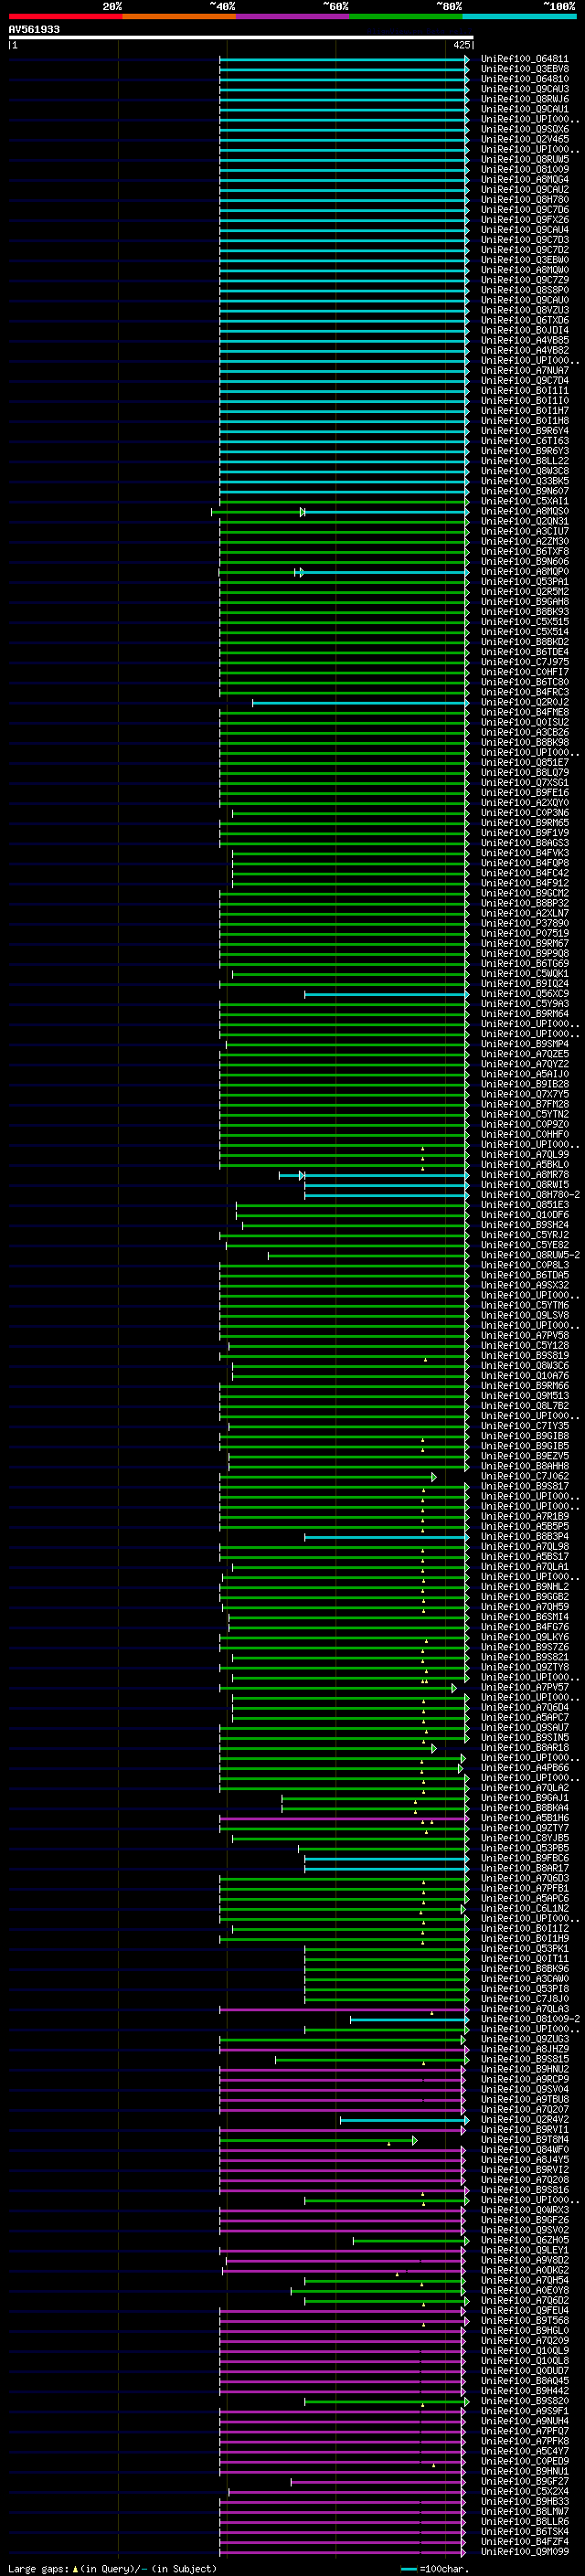Click query end position 425 marker
The image size is (585, 2576).
462,45
